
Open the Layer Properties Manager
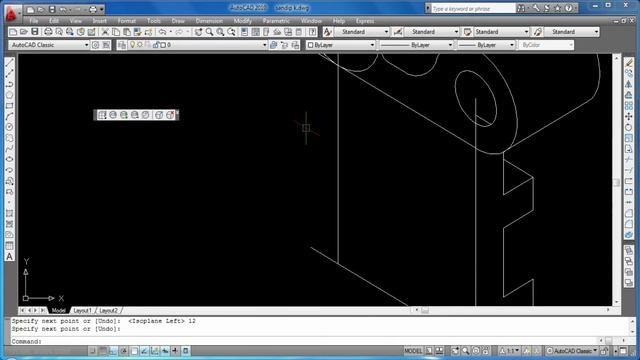click(x=122, y=45)
